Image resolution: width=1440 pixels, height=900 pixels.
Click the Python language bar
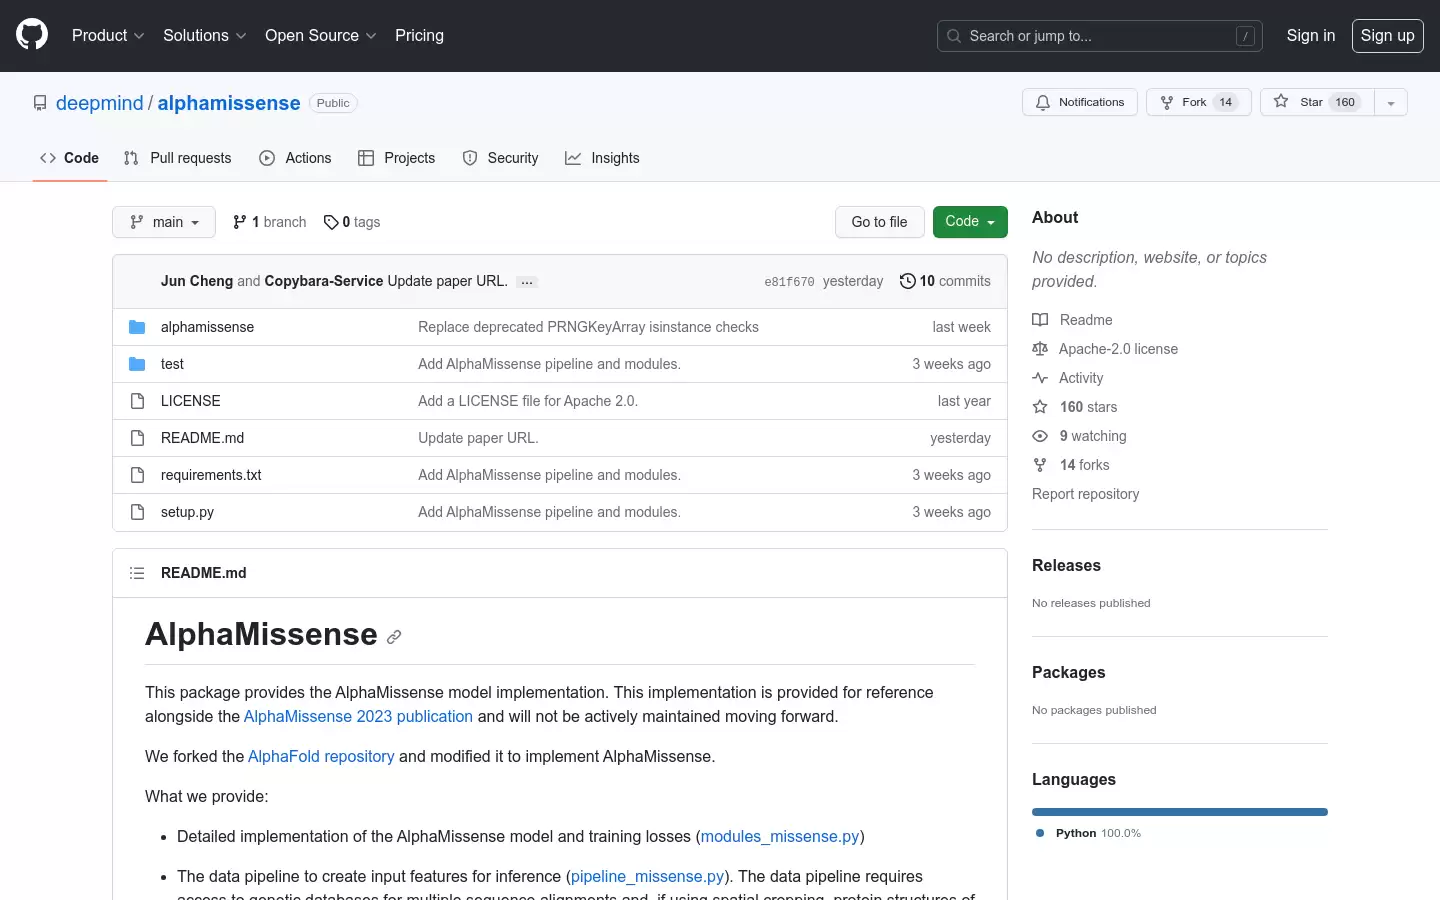pyautogui.click(x=1180, y=812)
